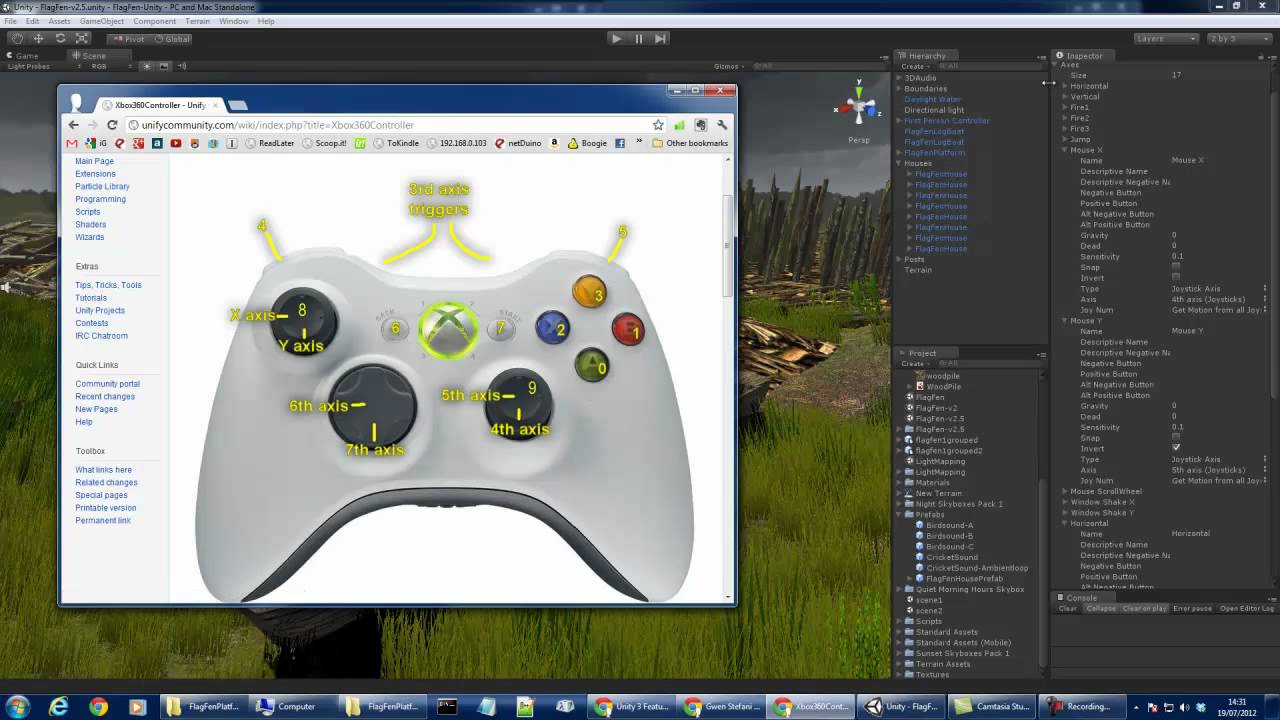This screenshot has height=720, width=1280.
Task: Click the Tutorials wiki link
Action: coord(91,298)
